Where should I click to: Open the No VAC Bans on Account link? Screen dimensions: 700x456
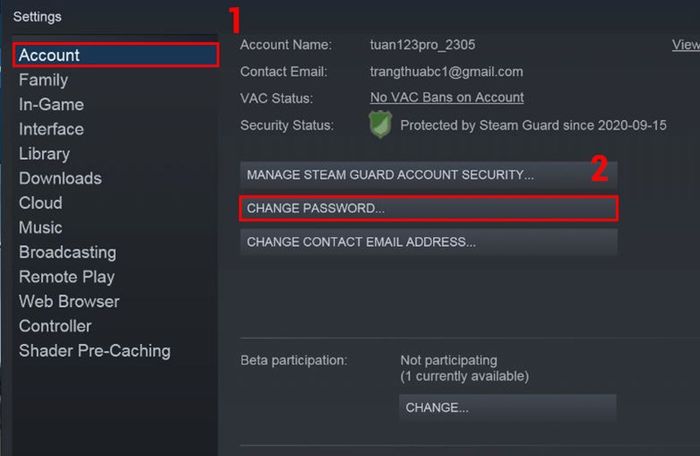point(447,98)
